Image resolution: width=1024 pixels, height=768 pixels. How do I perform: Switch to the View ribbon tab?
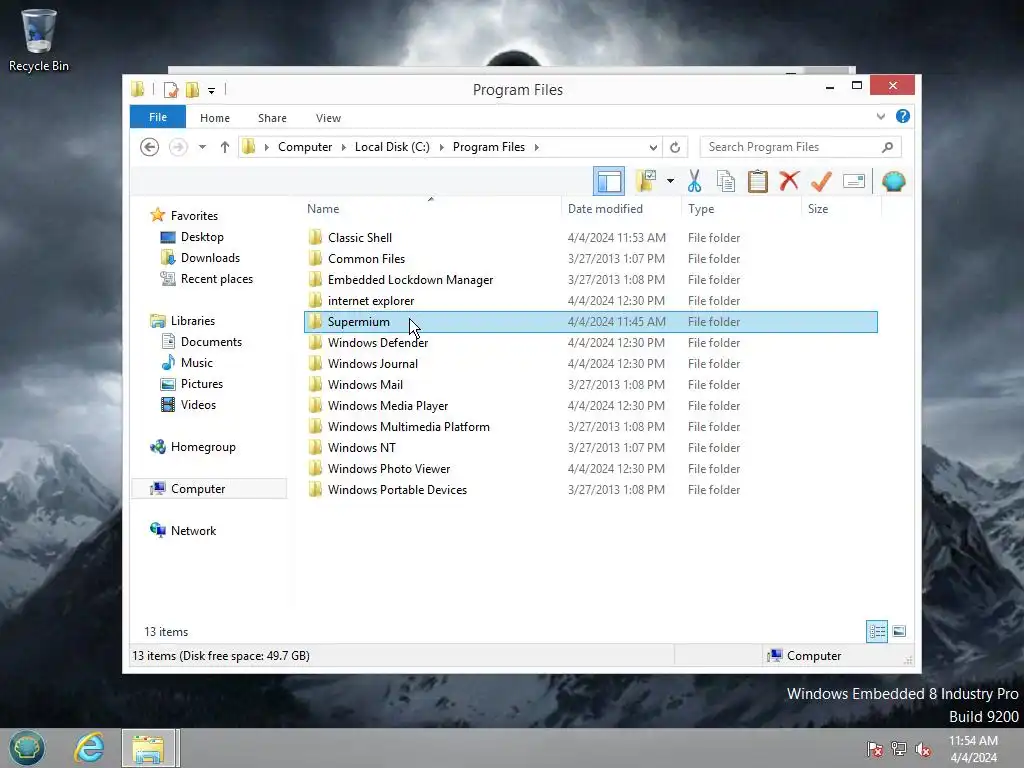pos(328,118)
